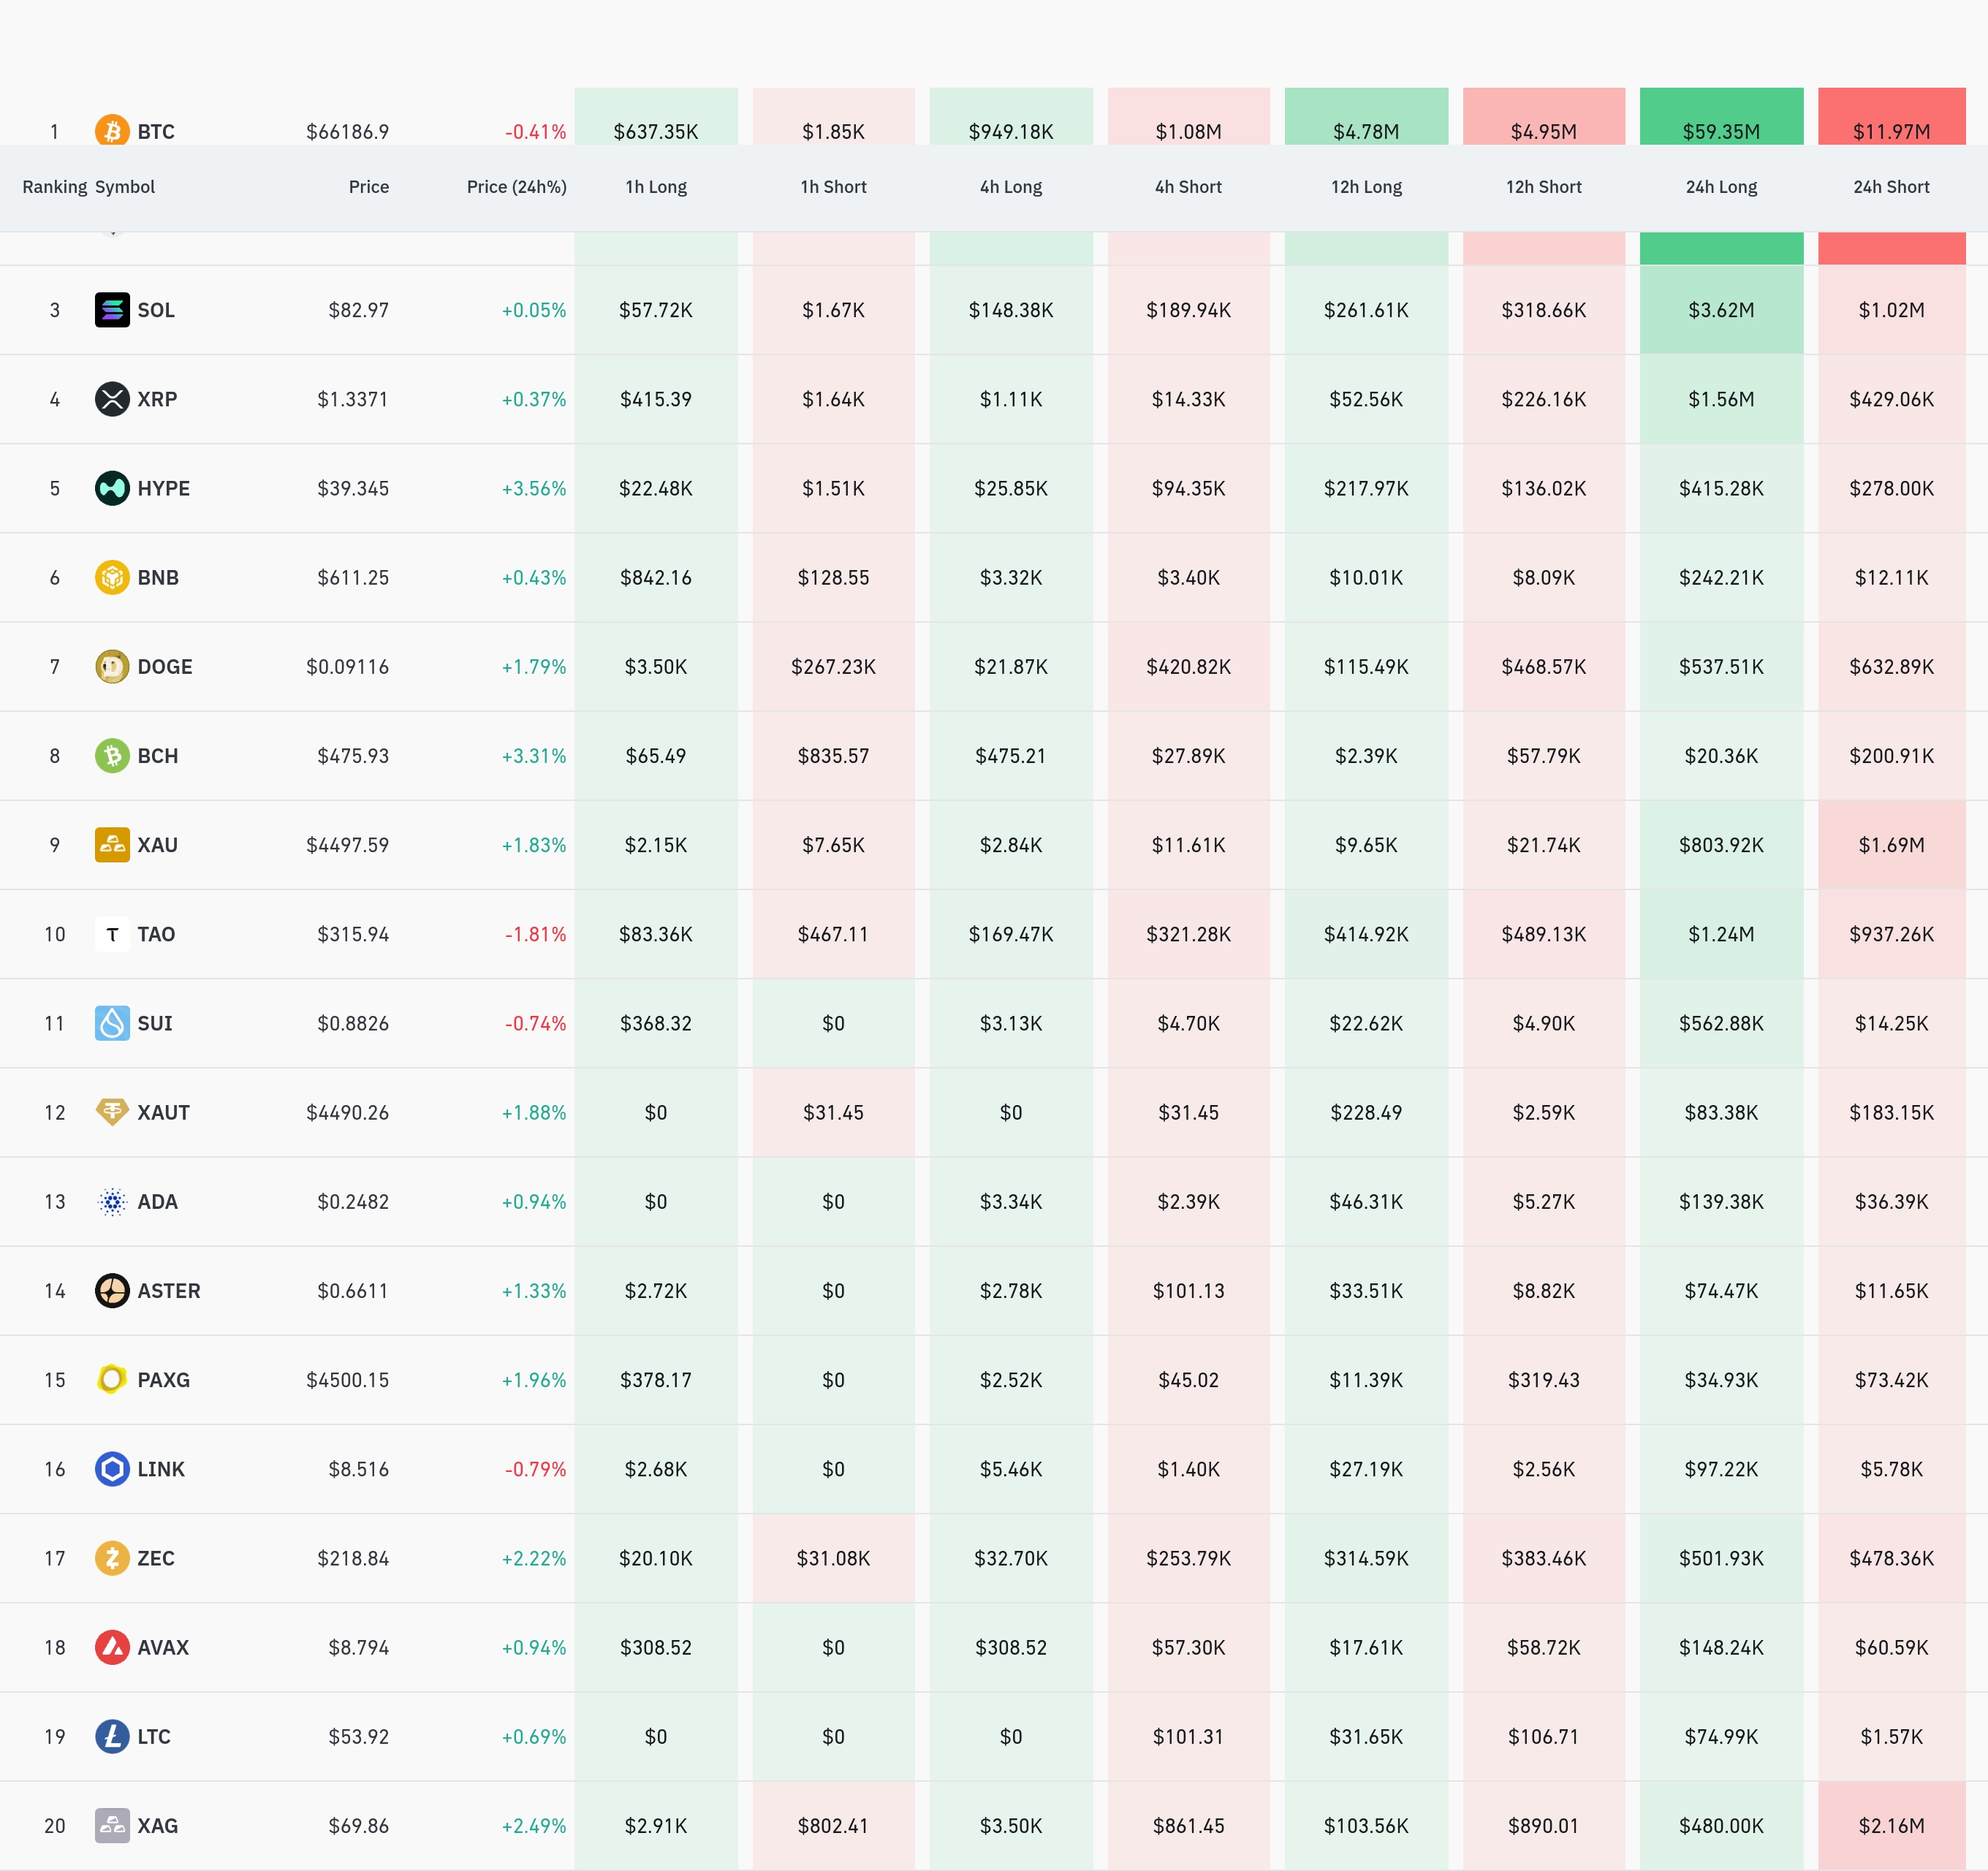Click the HYPE token icon
1988x1871 pixels.
112,488
